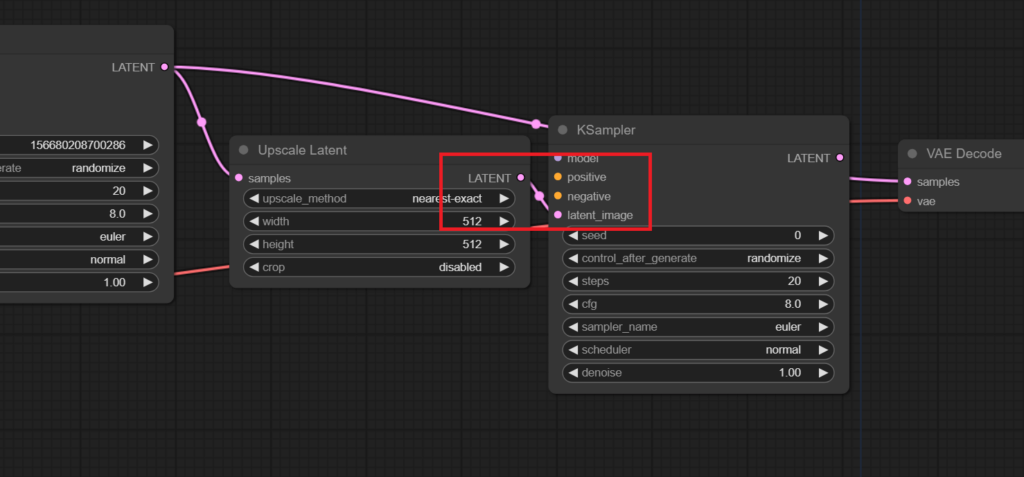Click the LATENT output socket of Upscale Latent
Viewport: 1024px width, 477px height.
coord(520,178)
